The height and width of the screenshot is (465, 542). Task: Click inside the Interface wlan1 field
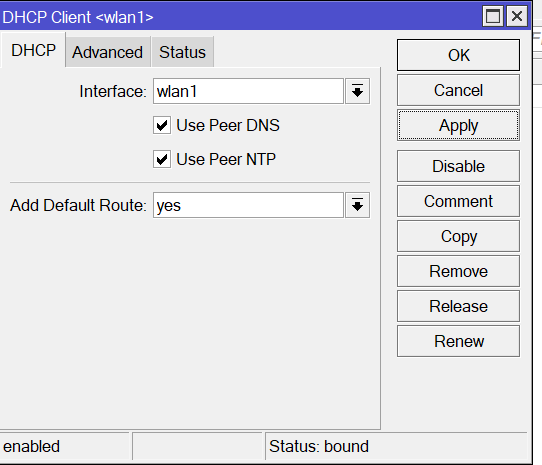[248, 91]
